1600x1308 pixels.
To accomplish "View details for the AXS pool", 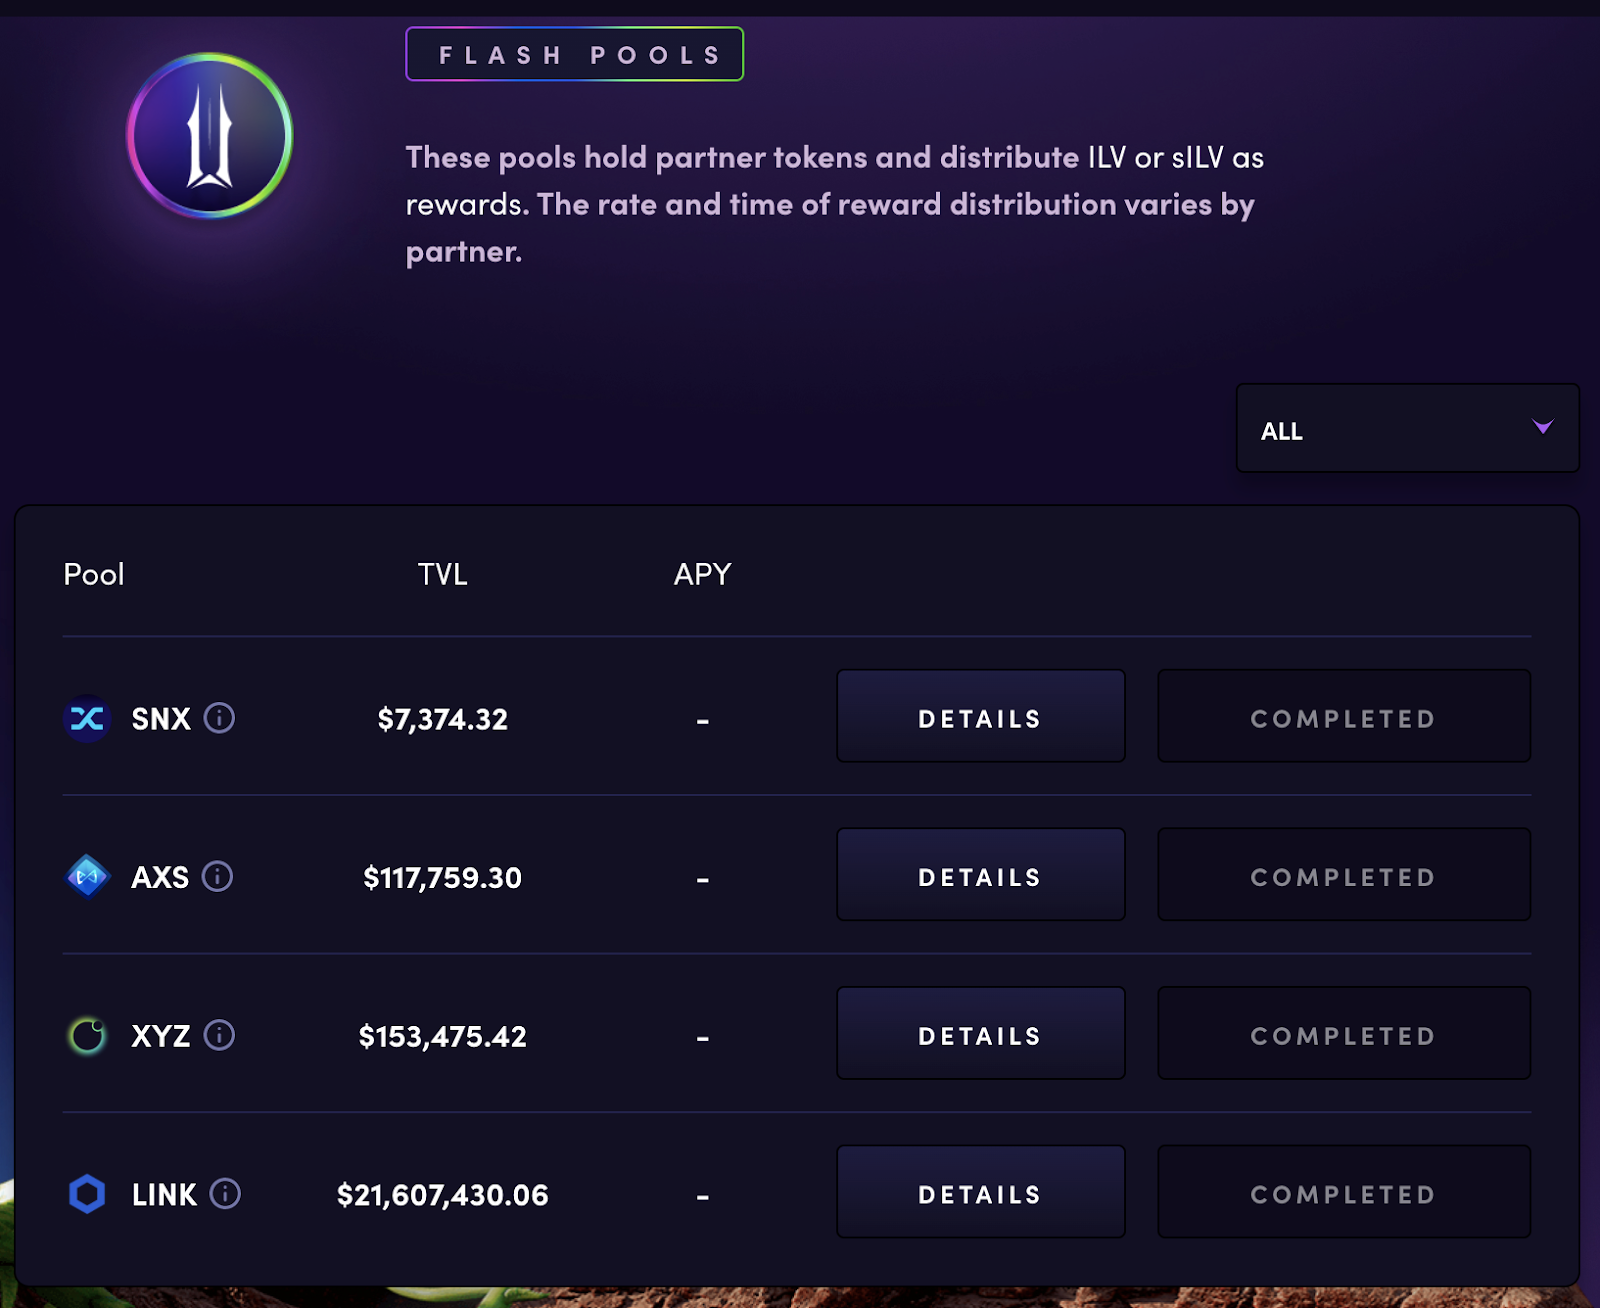I will coord(980,874).
